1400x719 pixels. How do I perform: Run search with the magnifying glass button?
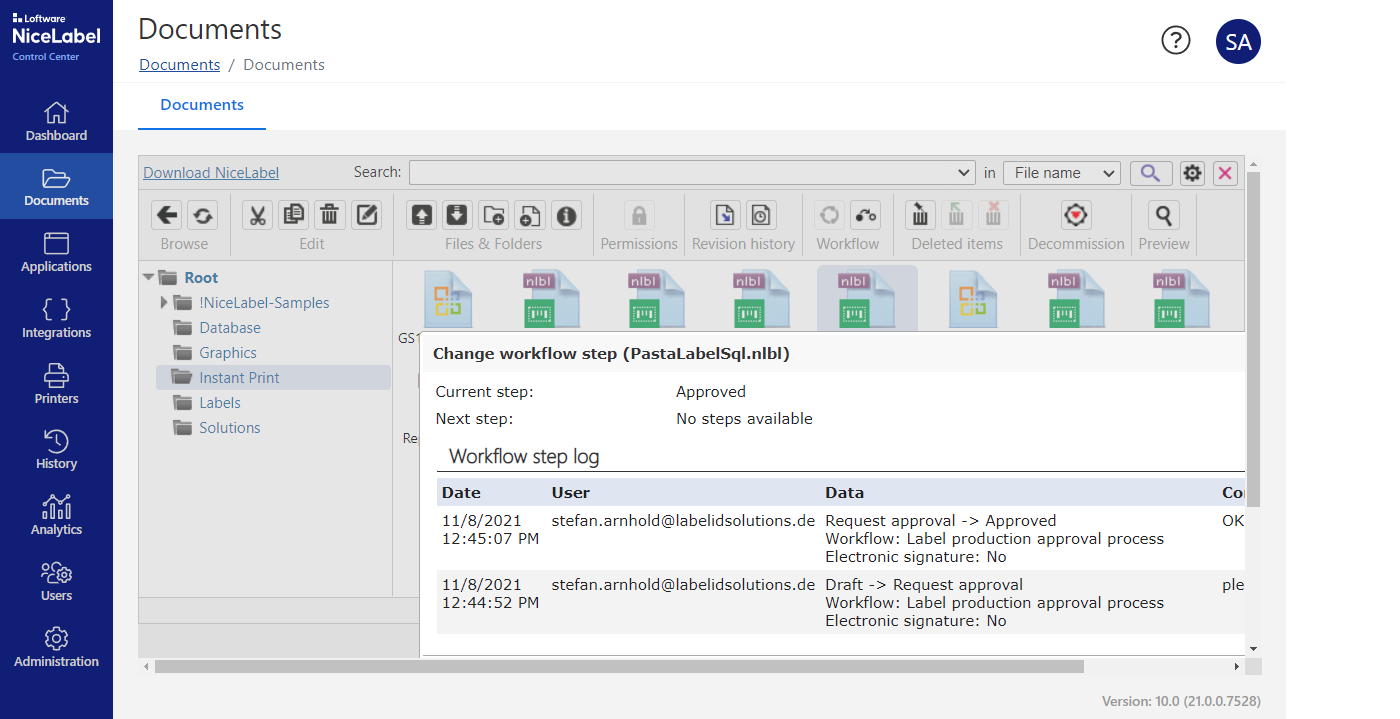click(x=1151, y=173)
